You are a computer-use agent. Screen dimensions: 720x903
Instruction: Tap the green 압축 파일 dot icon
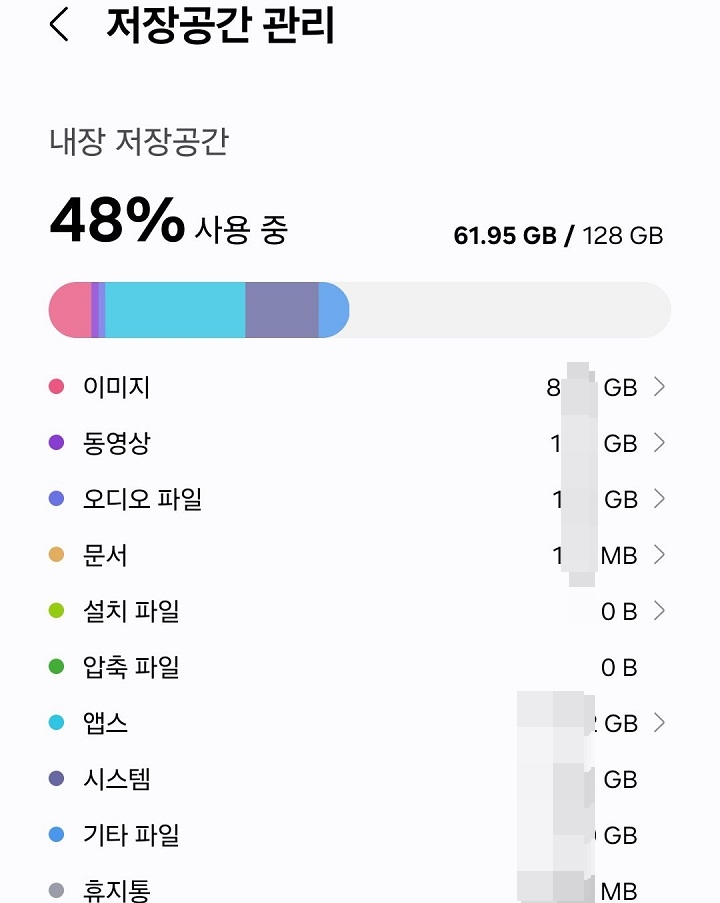coord(57,667)
